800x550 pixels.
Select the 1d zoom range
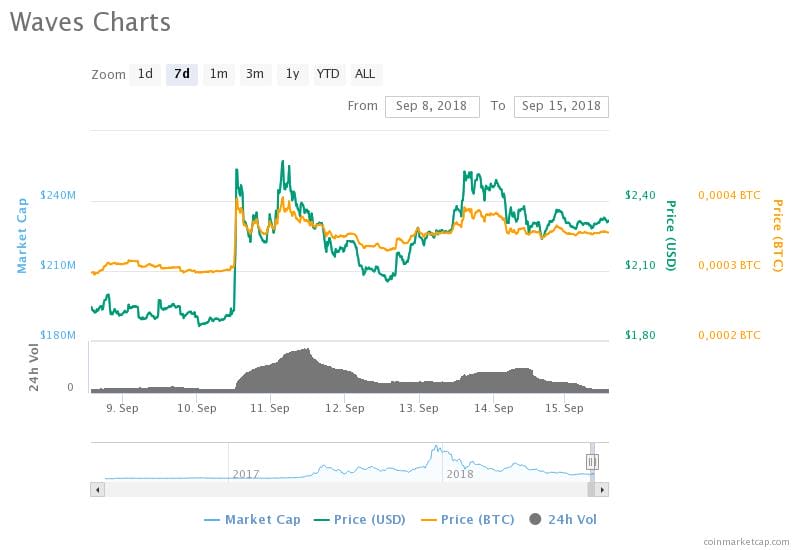[x=145, y=74]
